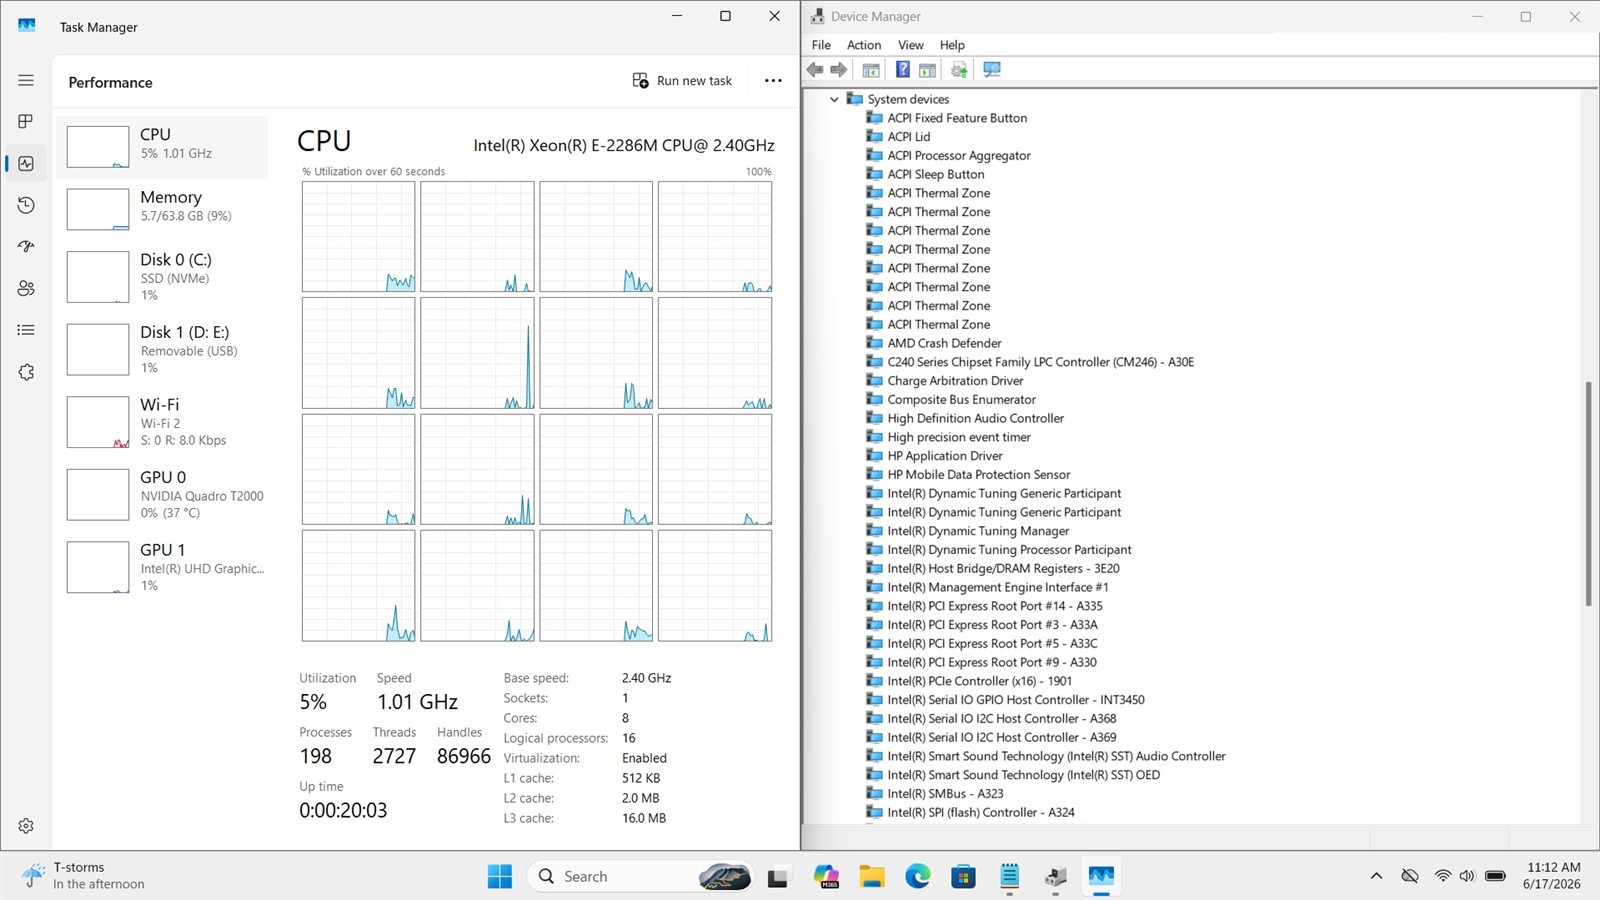Select CPU in the performance list
This screenshot has height=900, width=1600.
click(162, 147)
